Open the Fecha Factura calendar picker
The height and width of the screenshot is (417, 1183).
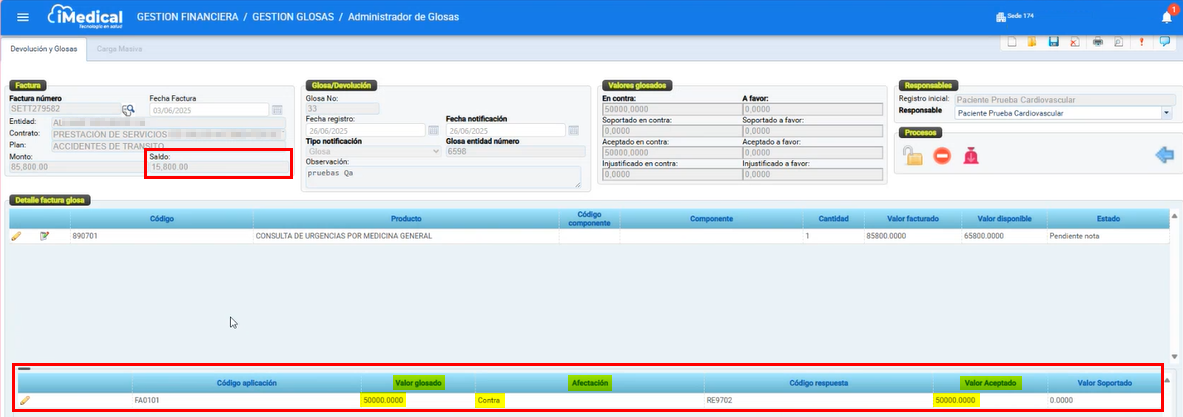pyautogui.click(x=277, y=110)
